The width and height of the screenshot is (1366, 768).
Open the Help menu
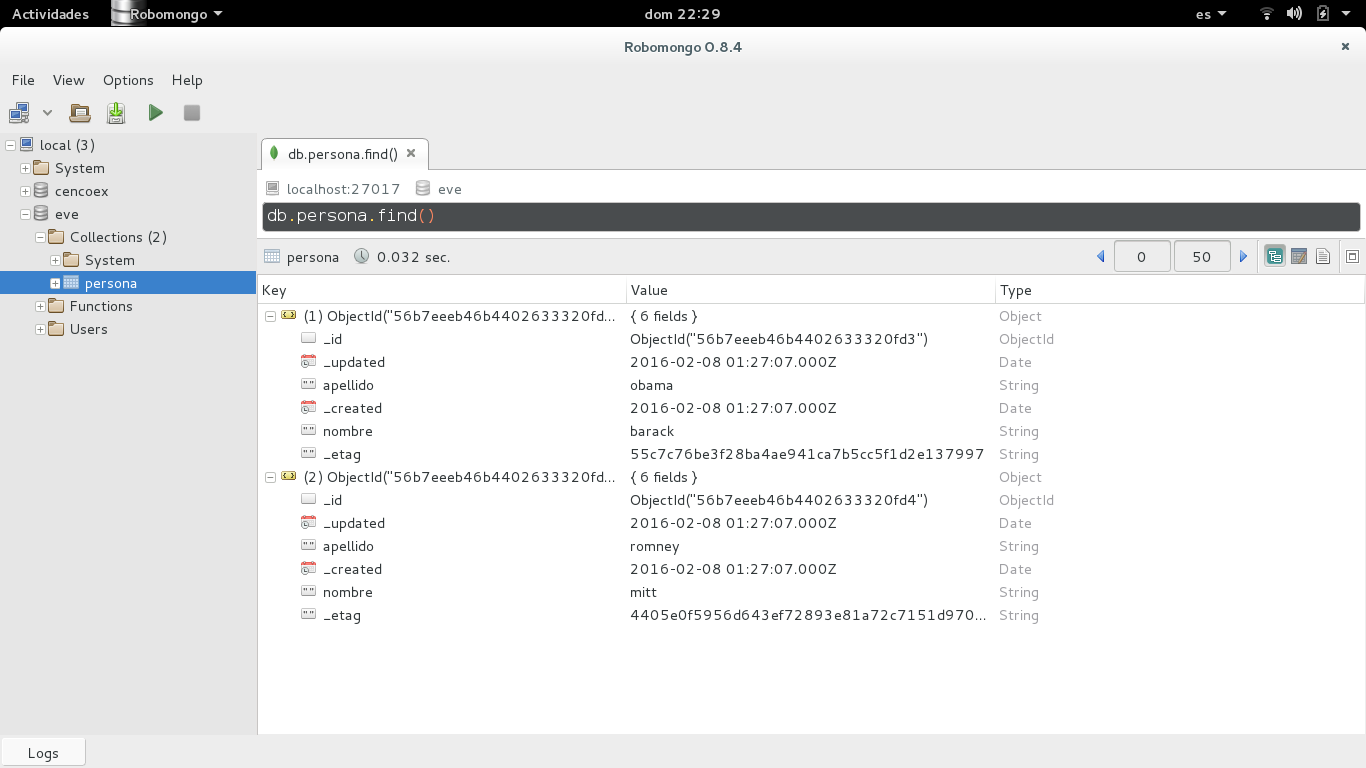[x=187, y=80]
